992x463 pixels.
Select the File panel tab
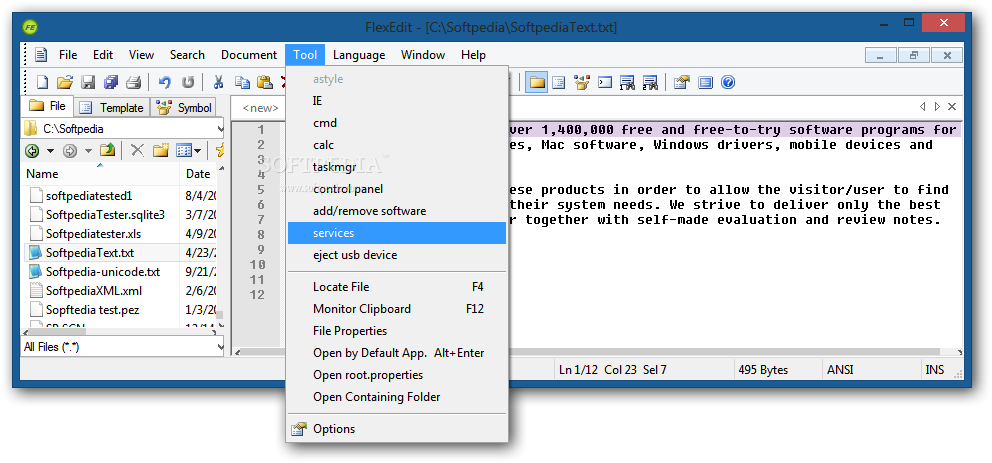47,106
